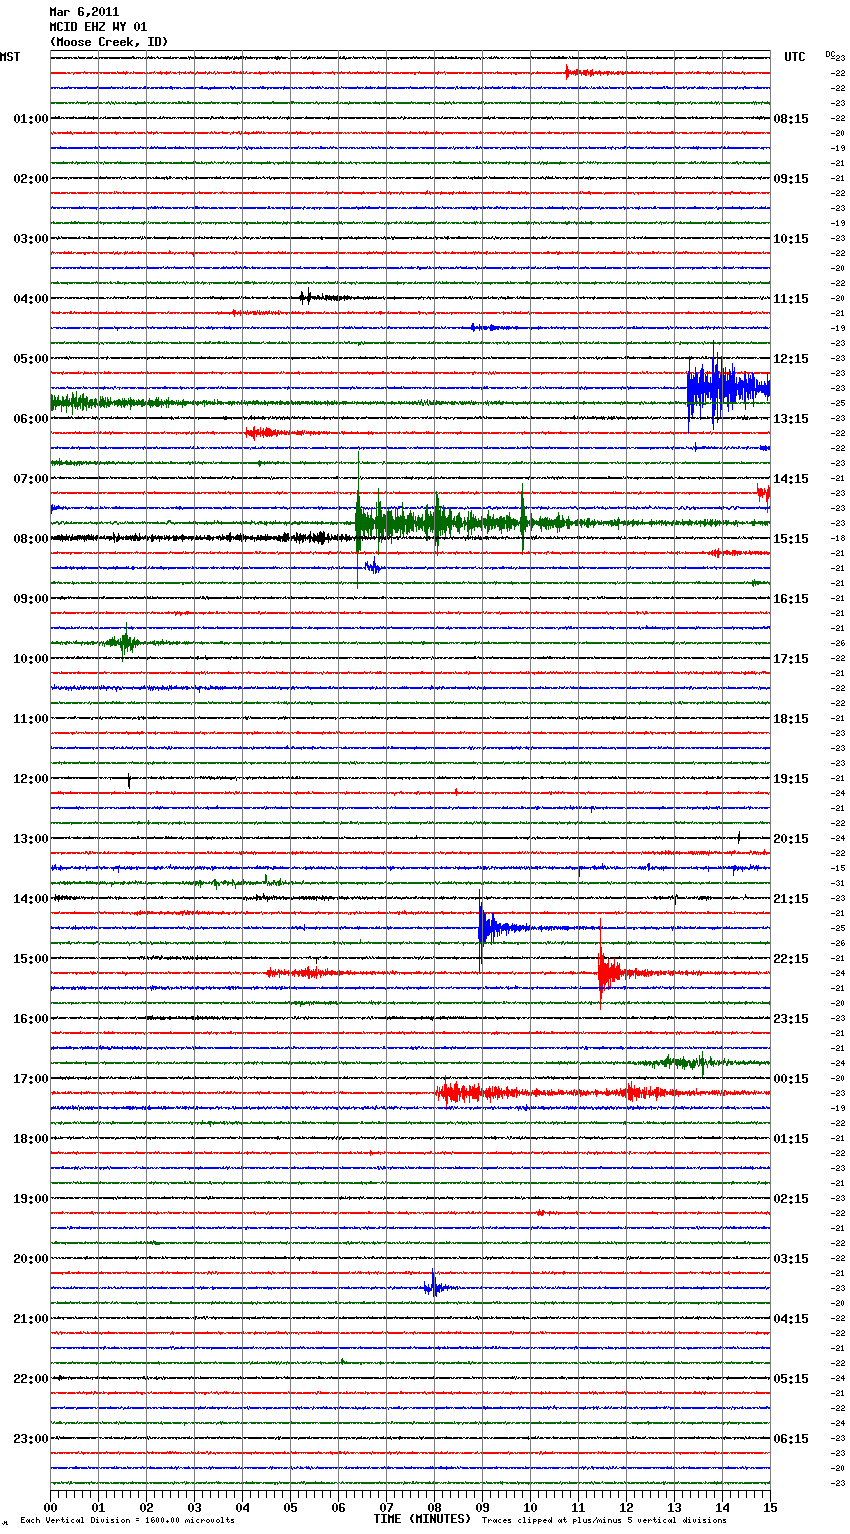Viewport: 850px width, 1534px height.
Task: Click the 18:15 UTC time label
Action: click(791, 719)
